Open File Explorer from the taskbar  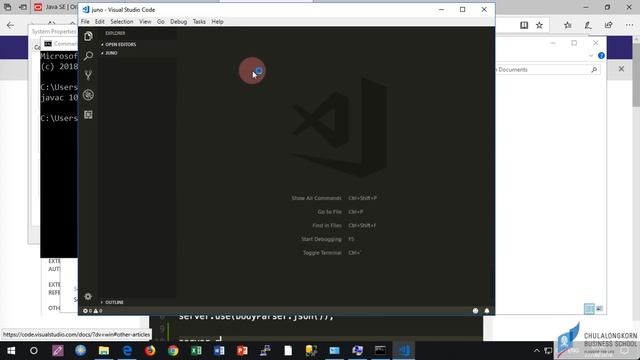pos(104,351)
